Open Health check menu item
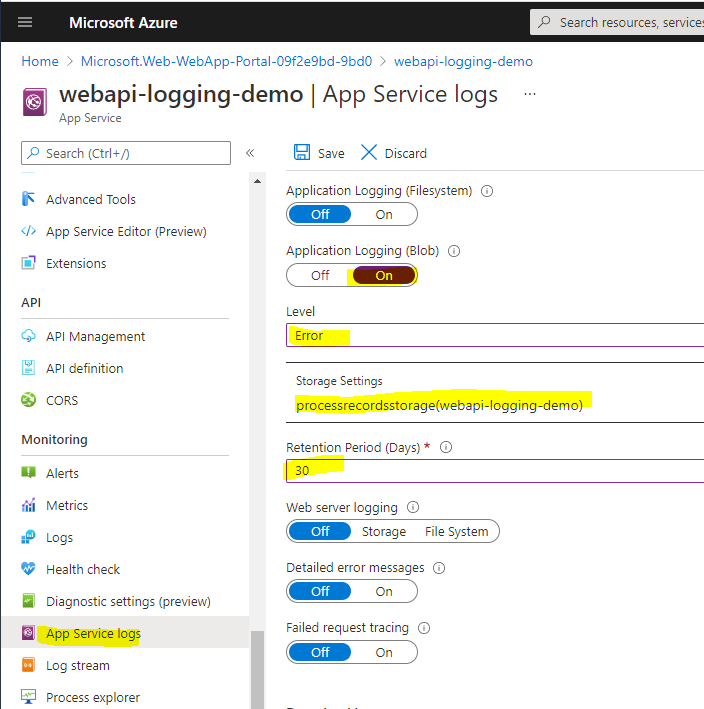This screenshot has width=704, height=709. (x=83, y=569)
